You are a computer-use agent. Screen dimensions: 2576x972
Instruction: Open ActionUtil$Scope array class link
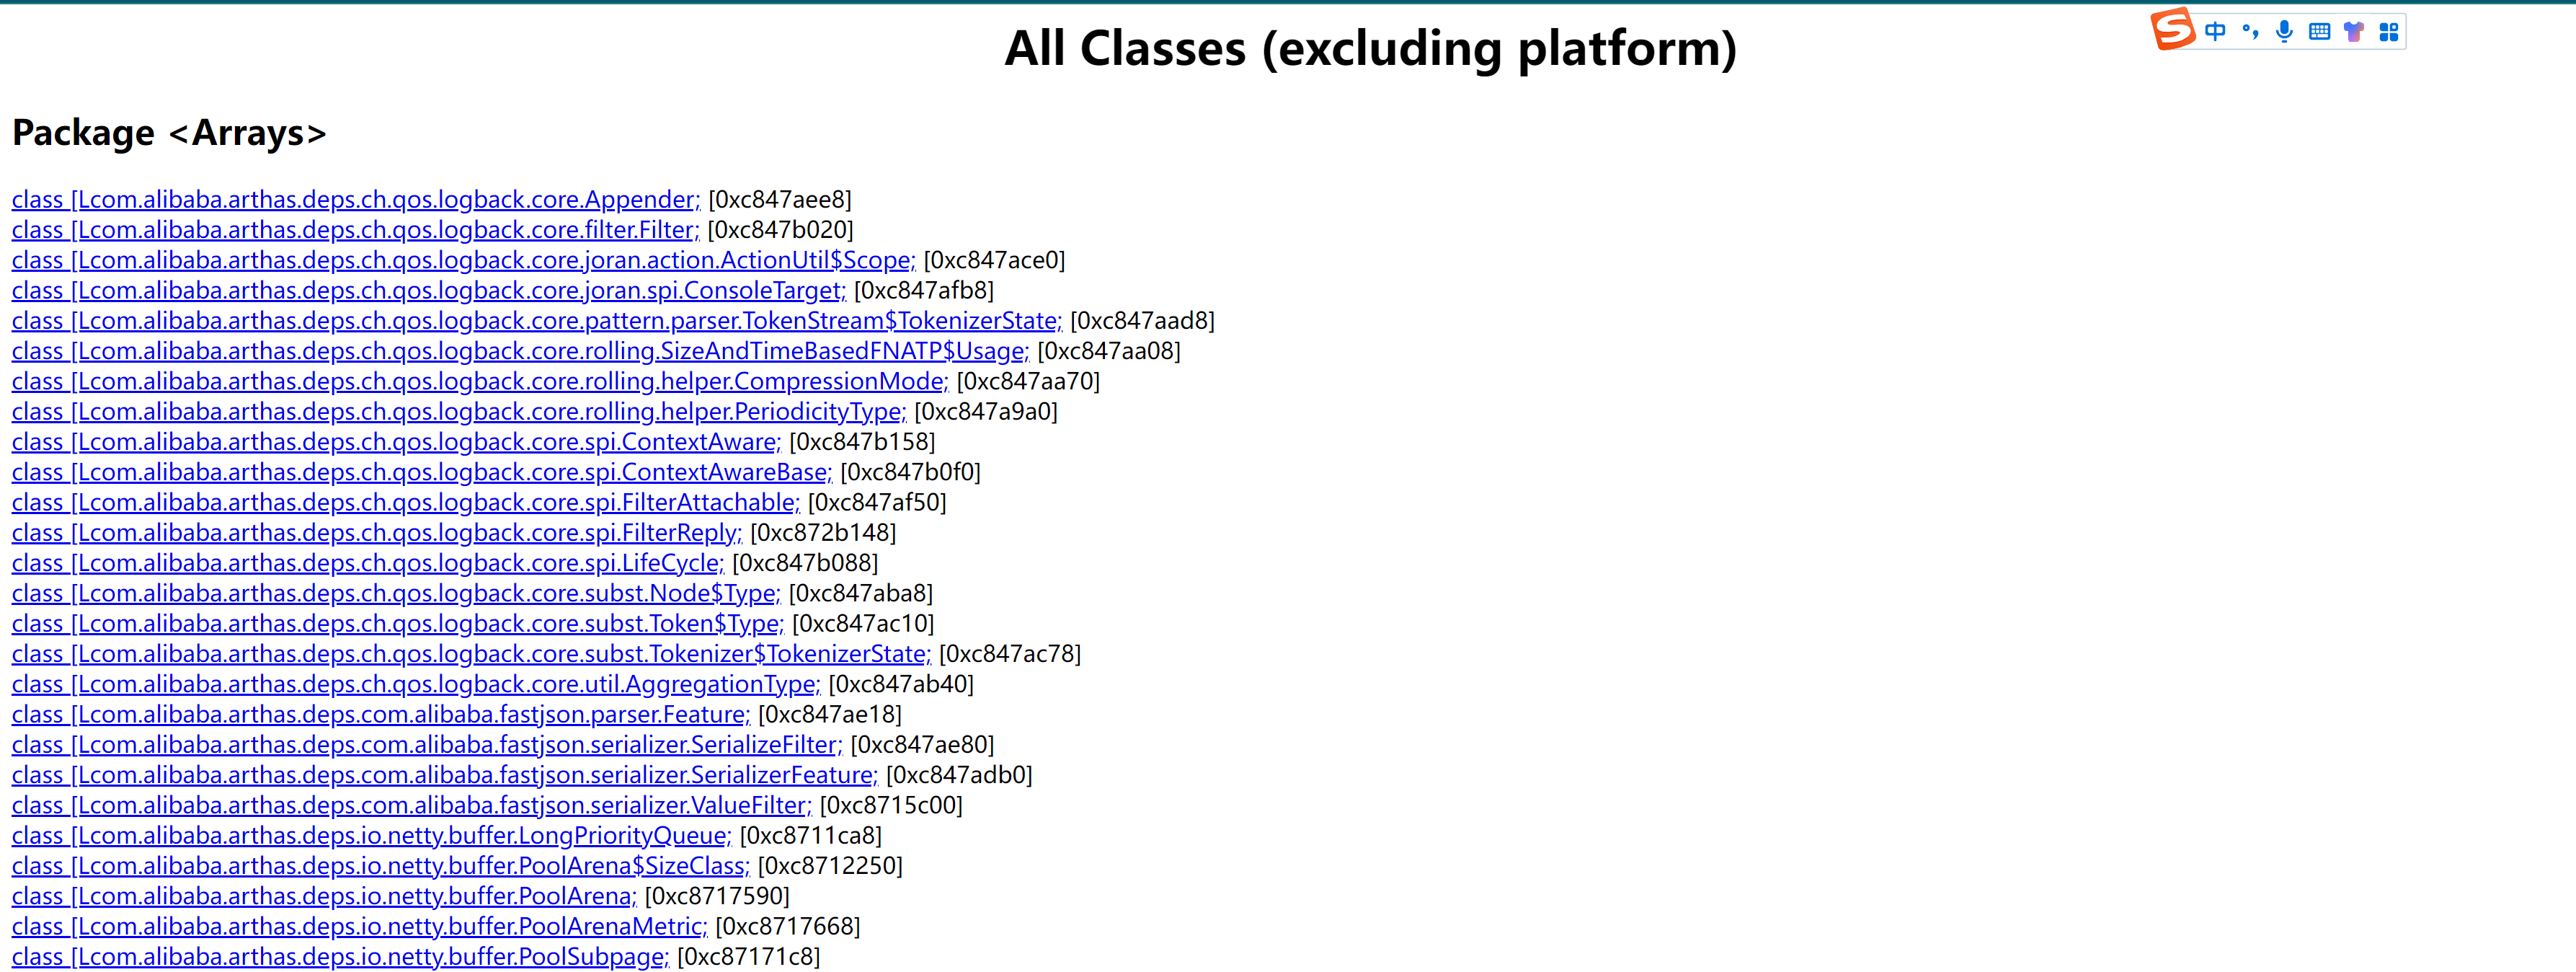[464, 260]
